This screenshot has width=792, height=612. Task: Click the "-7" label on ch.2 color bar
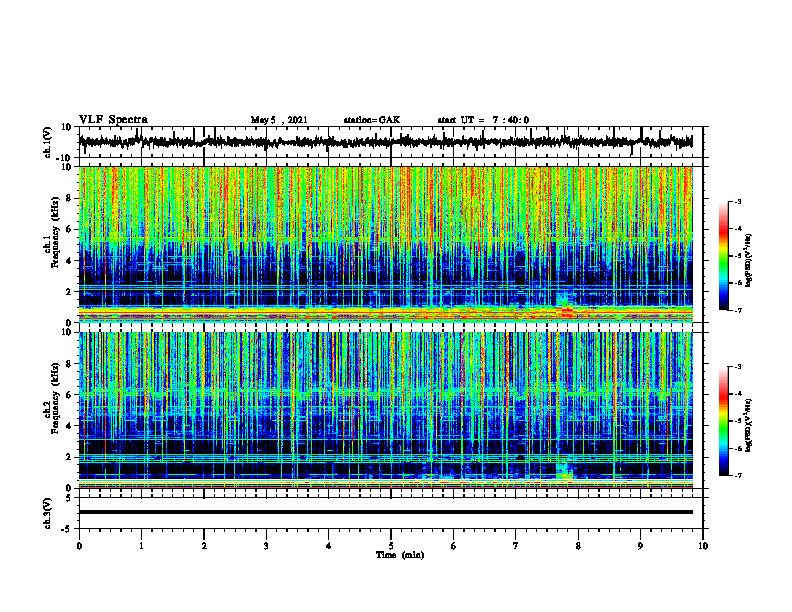coord(737,476)
